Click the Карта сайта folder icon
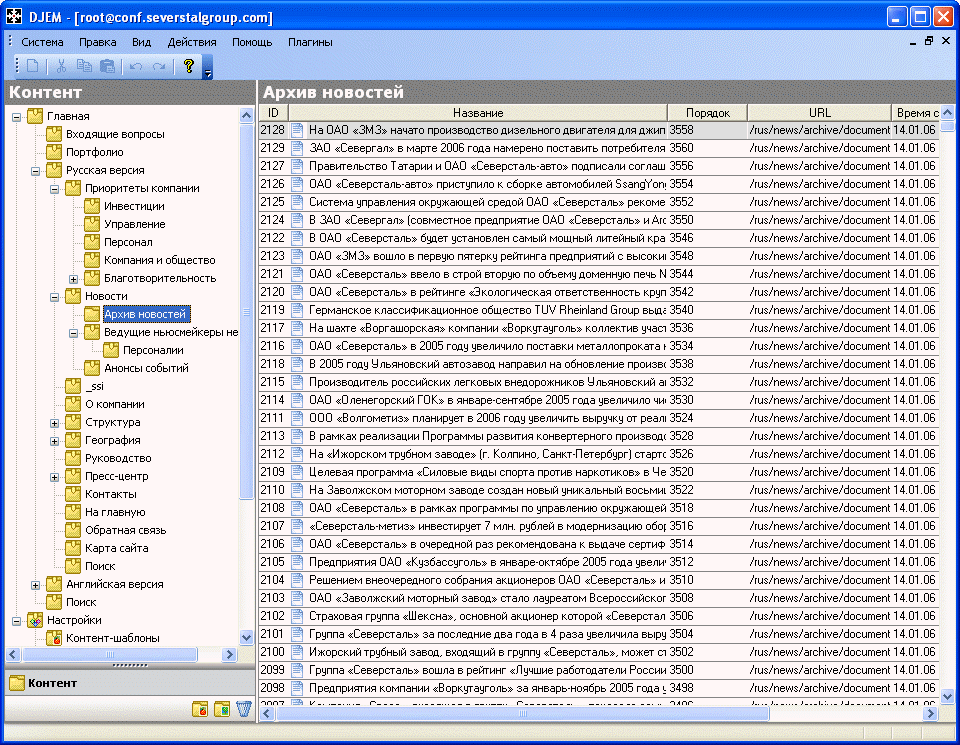 [x=73, y=548]
